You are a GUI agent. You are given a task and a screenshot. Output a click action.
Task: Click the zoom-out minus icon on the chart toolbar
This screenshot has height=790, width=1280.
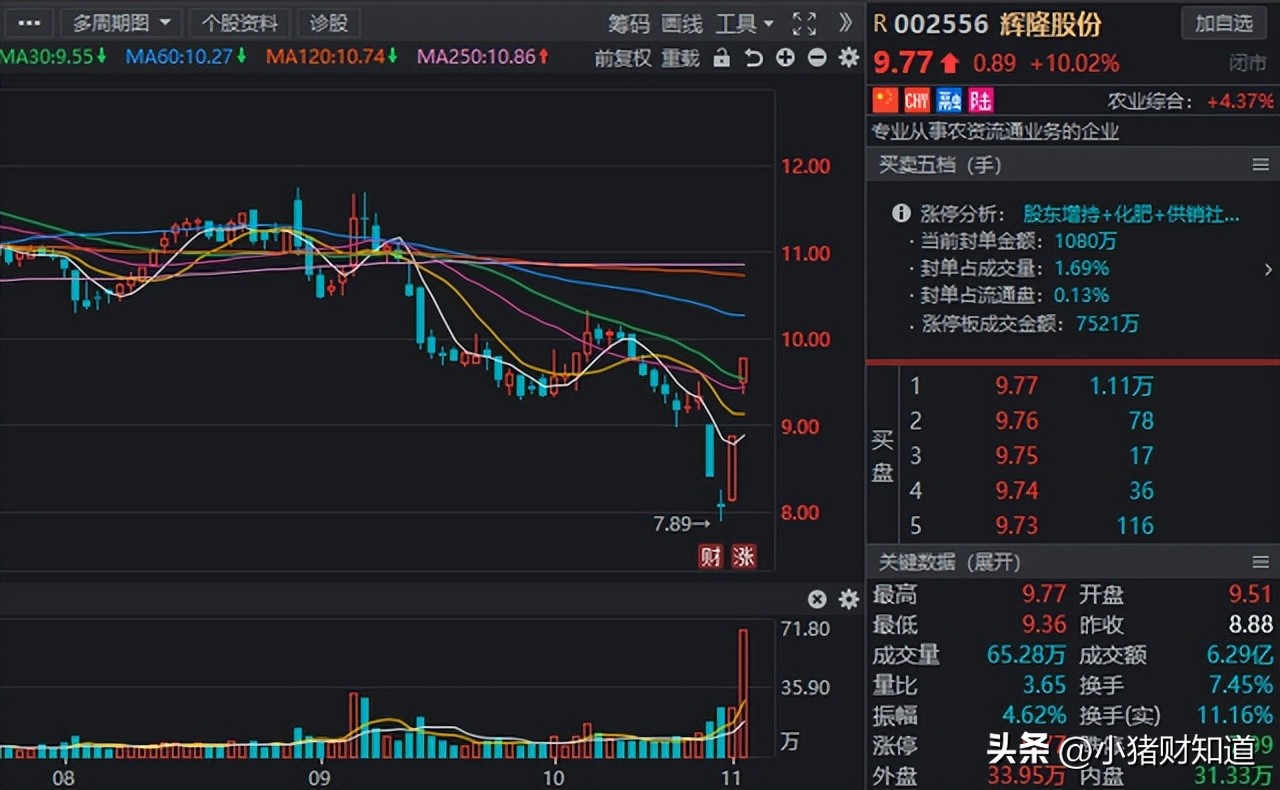pyautogui.click(x=815, y=58)
